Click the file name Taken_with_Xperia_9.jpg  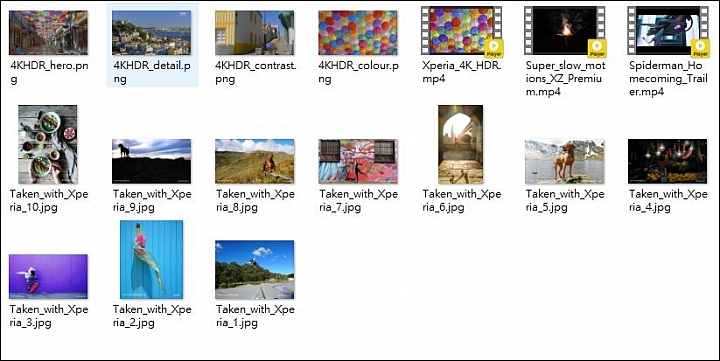[152, 201]
